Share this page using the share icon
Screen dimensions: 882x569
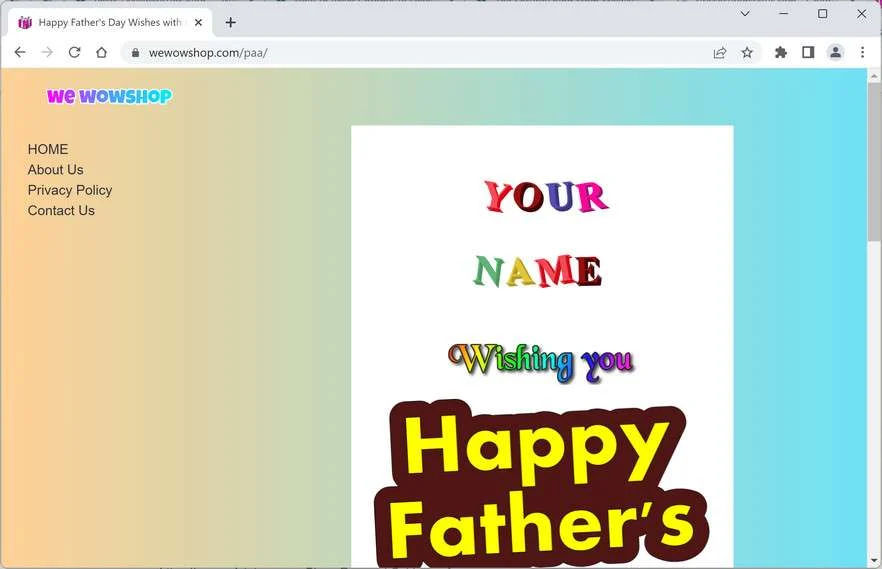pyautogui.click(x=719, y=53)
